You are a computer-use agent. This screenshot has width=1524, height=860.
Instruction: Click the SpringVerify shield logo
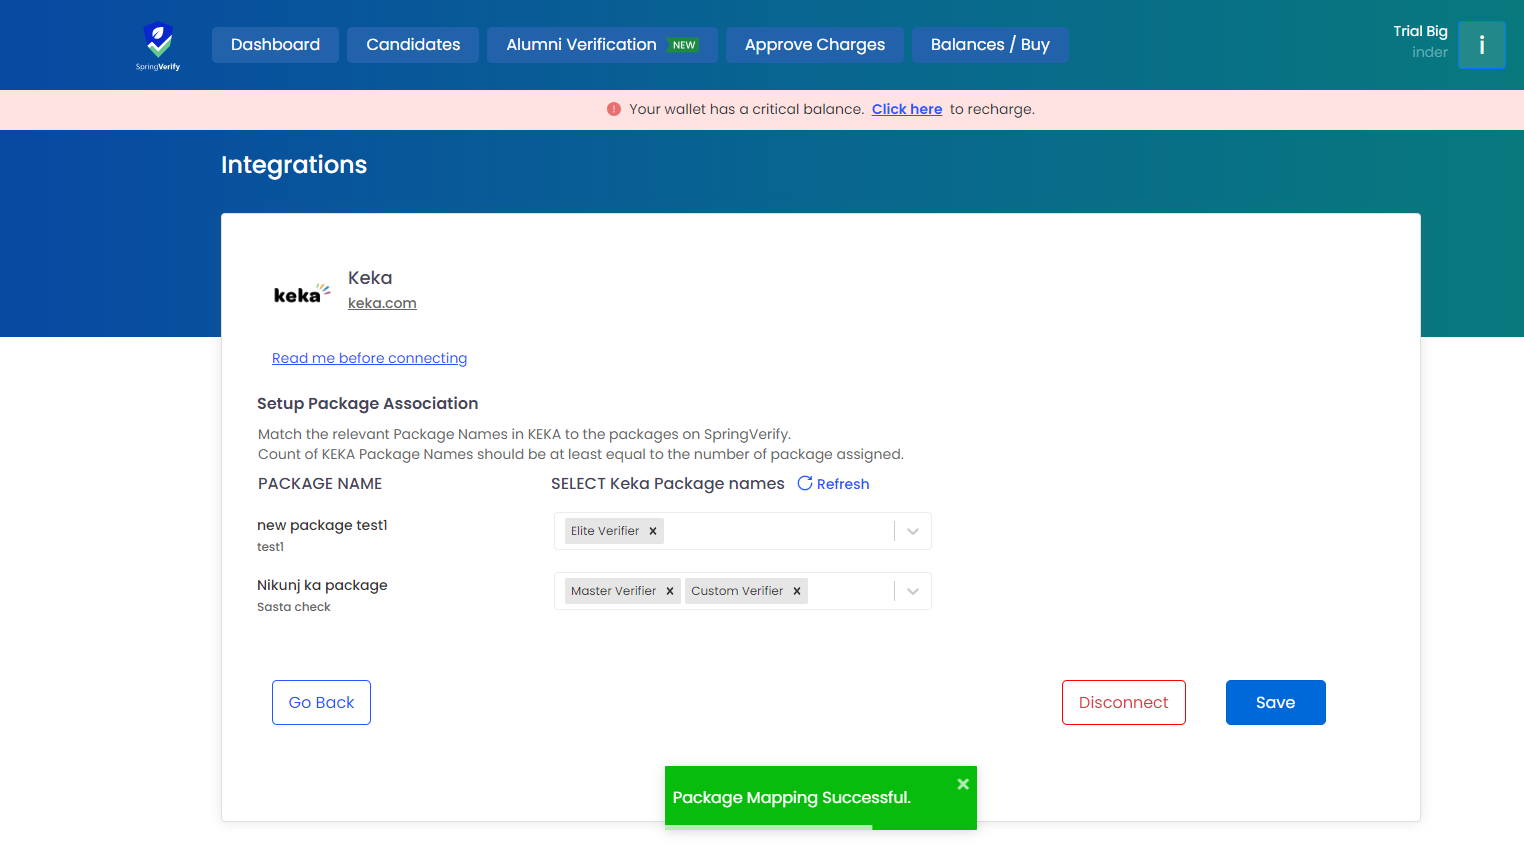click(158, 46)
